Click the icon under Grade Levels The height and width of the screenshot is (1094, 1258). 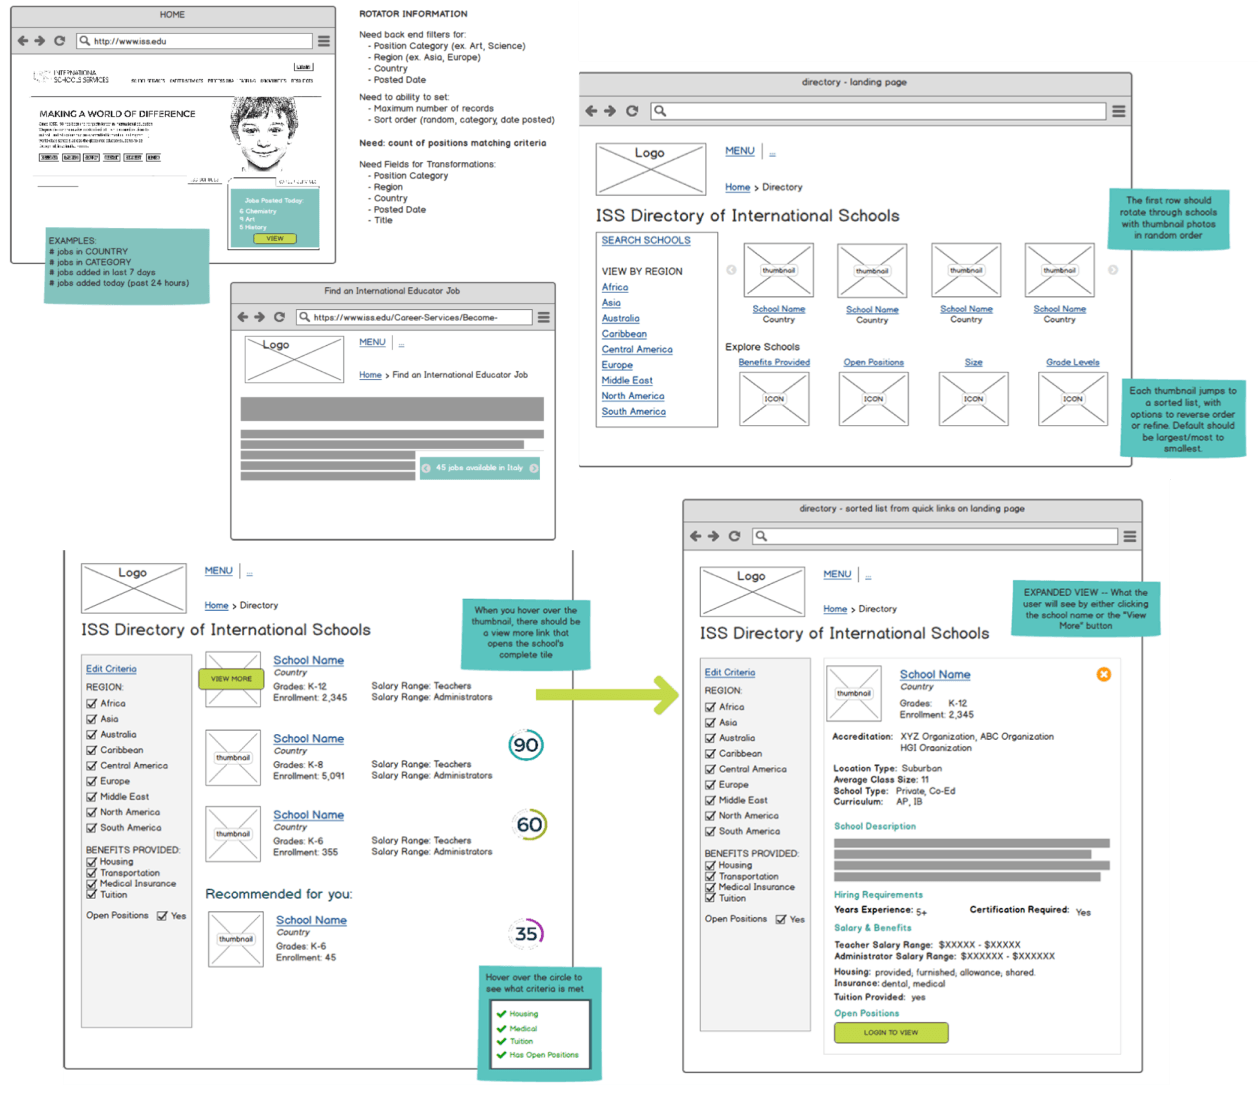pos(1072,399)
